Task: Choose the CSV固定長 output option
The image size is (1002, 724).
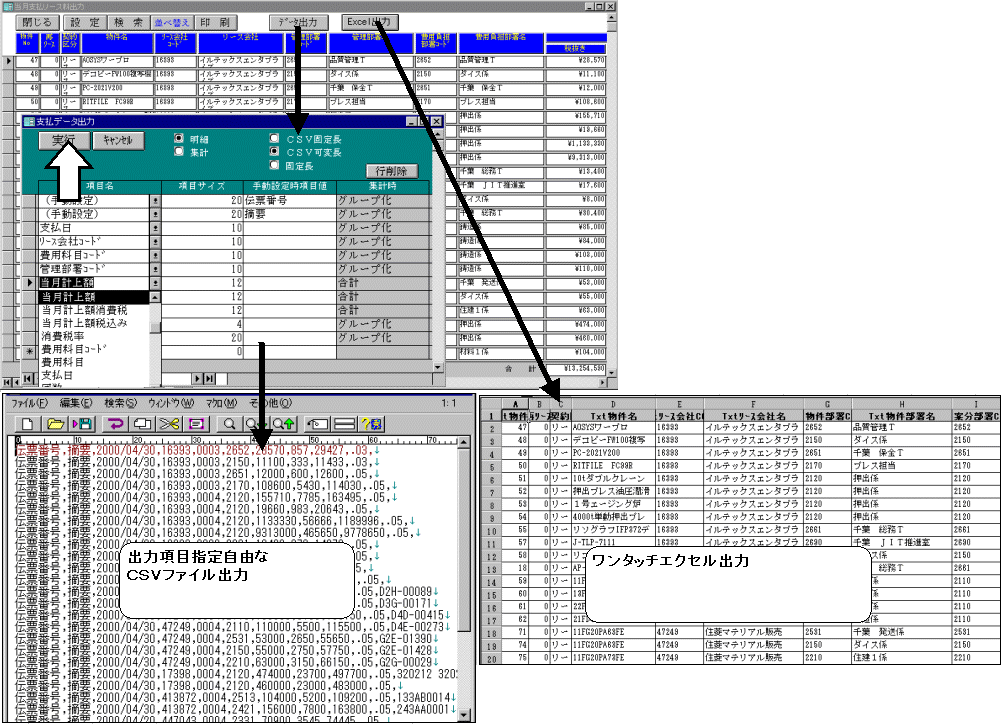Action: (x=275, y=138)
